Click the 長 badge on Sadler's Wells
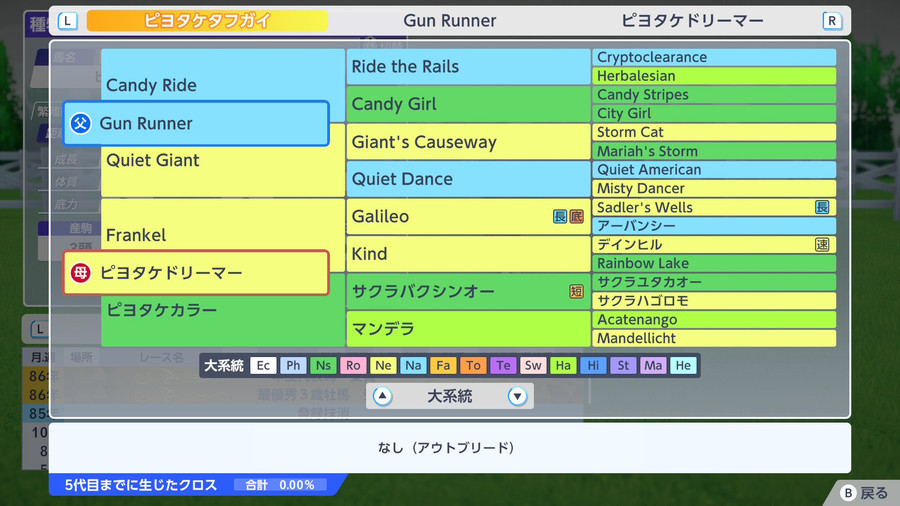Screen dimensions: 900x506 pyautogui.click(x=822, y=207)
